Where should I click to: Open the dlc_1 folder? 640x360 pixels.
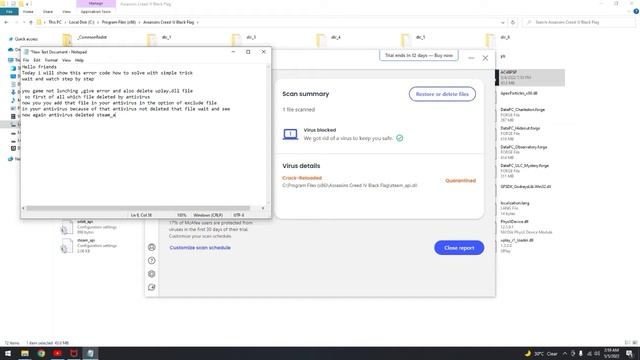click(x=160, y=39)
